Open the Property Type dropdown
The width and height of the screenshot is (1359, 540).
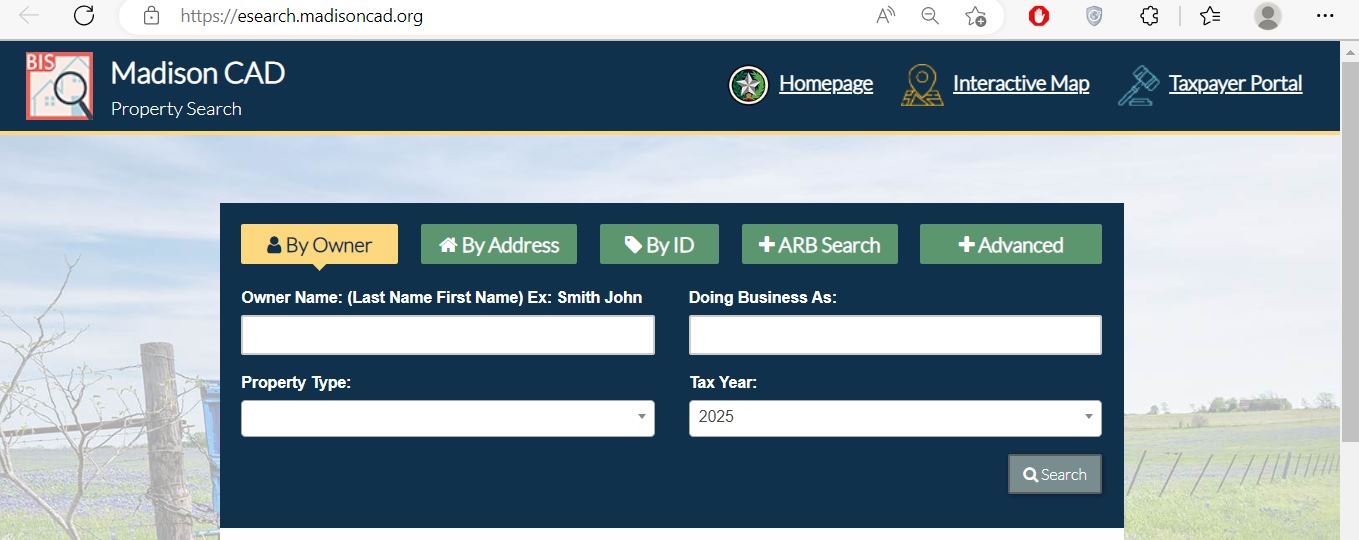click(x=447, y=418)
